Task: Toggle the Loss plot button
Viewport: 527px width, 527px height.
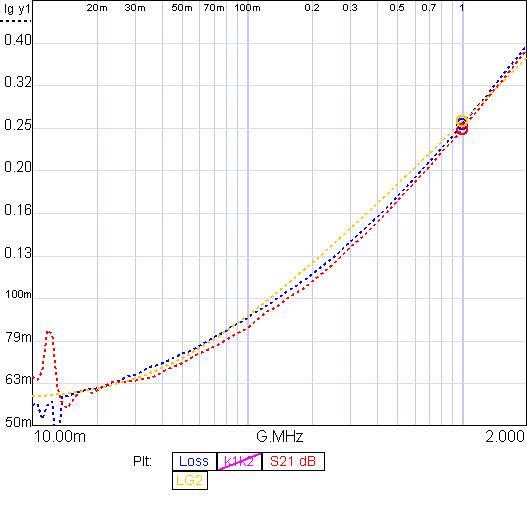Action: pyautogui.click(x=194, y=461)
